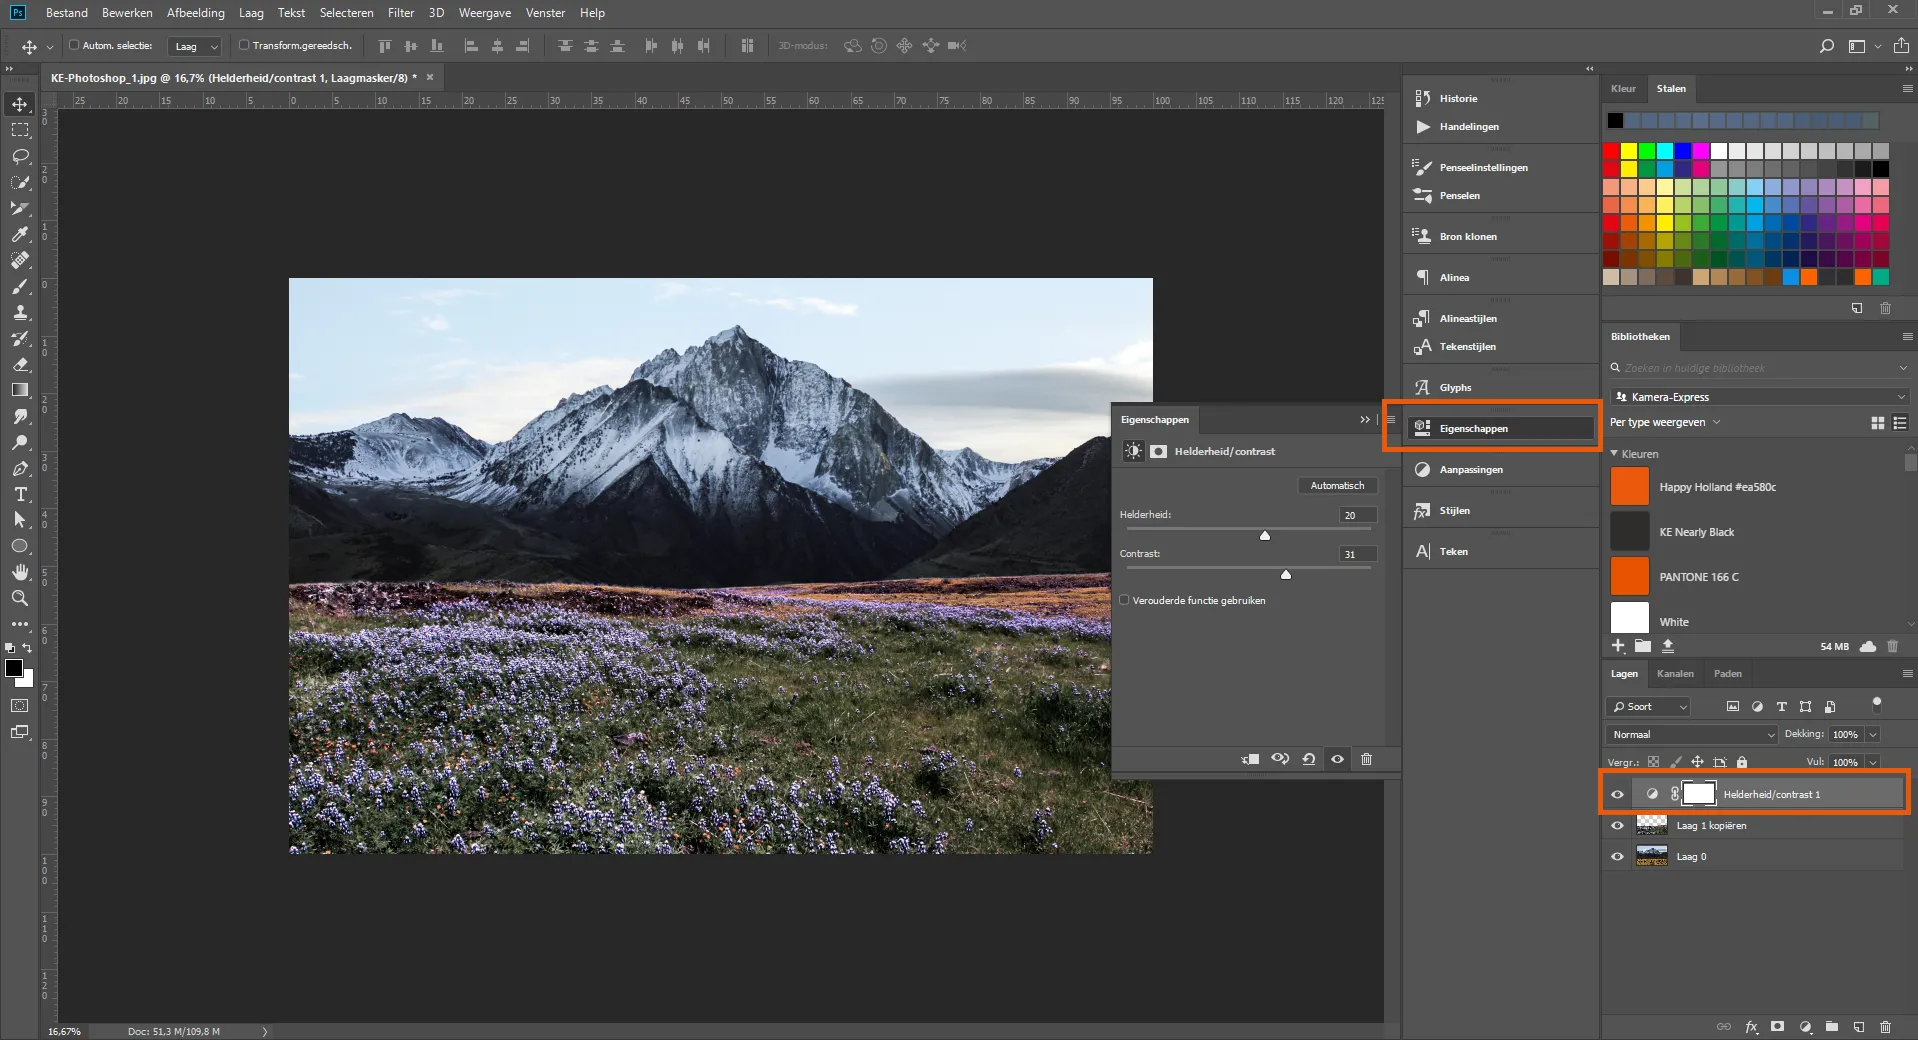Check Verouderde functie gebruiken
Screen dimensions: 1918x1040
[1124, 600]
